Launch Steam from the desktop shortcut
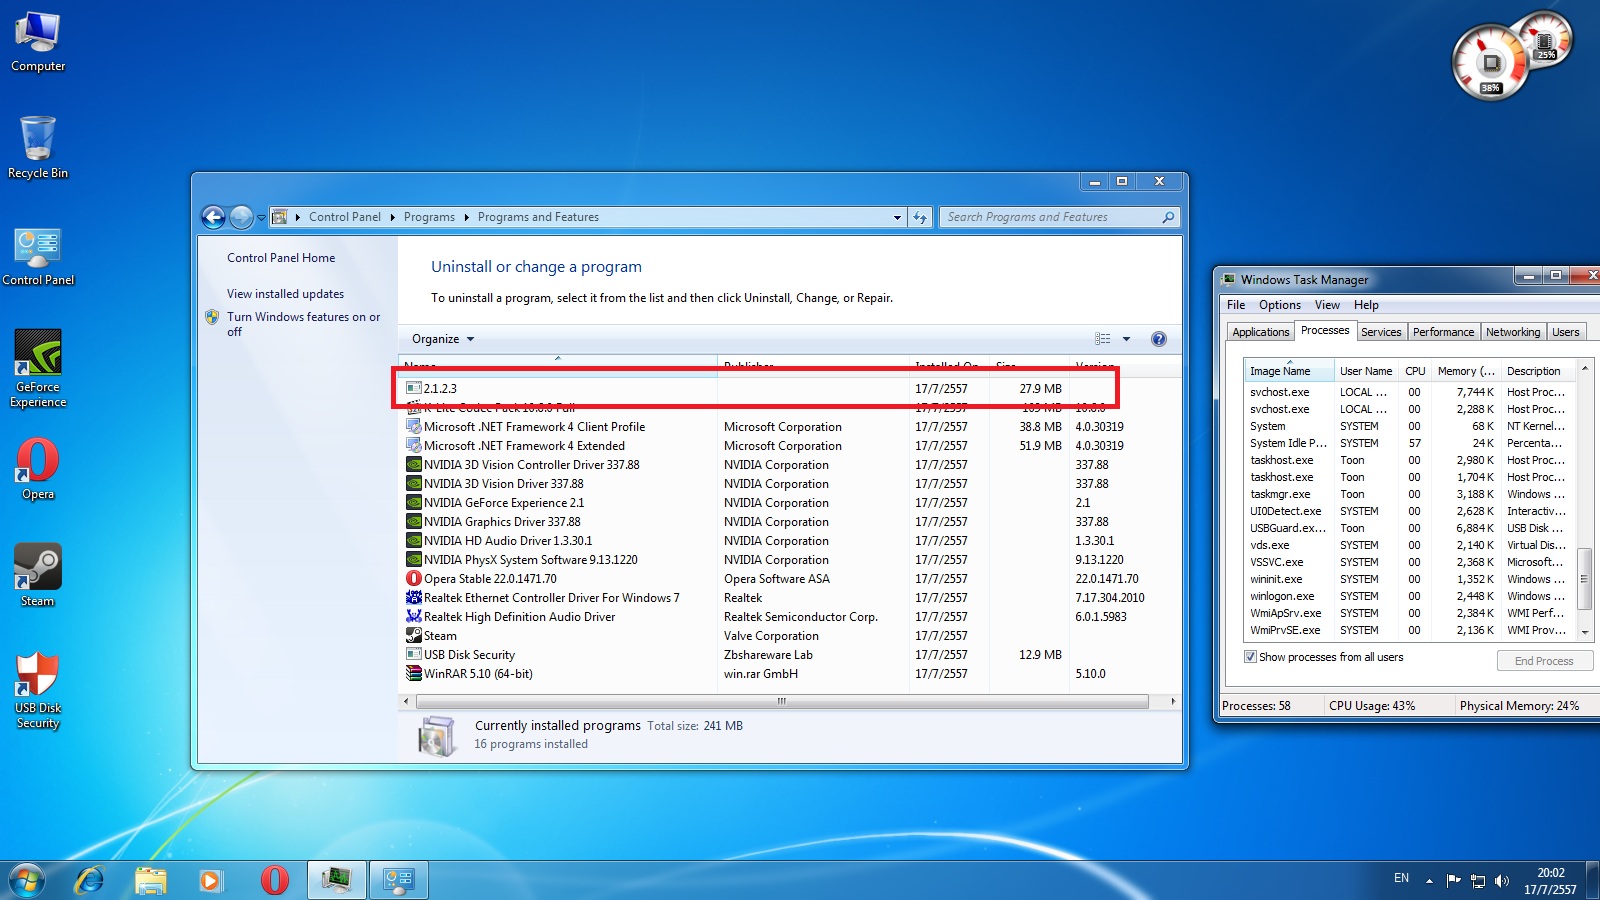 click(38, 575)
